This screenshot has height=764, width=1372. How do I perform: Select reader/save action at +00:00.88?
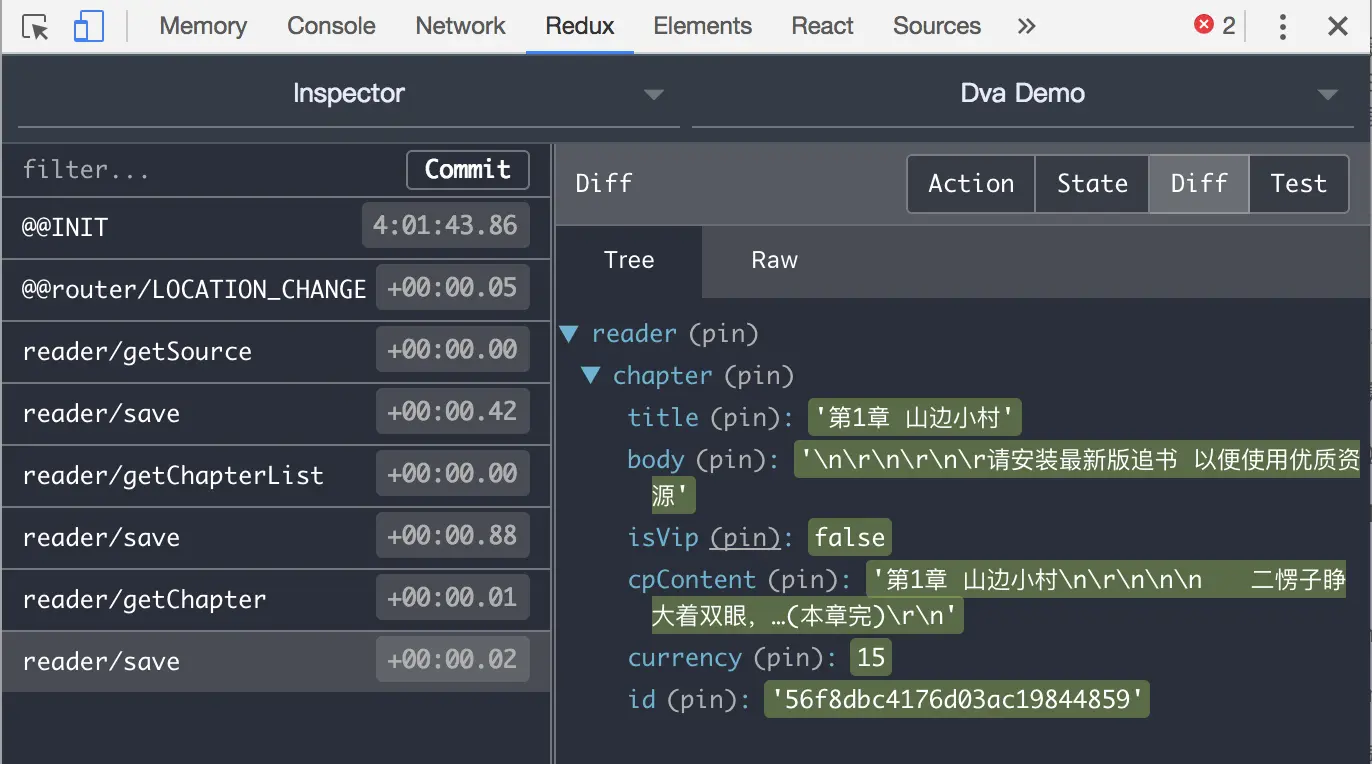276,538
